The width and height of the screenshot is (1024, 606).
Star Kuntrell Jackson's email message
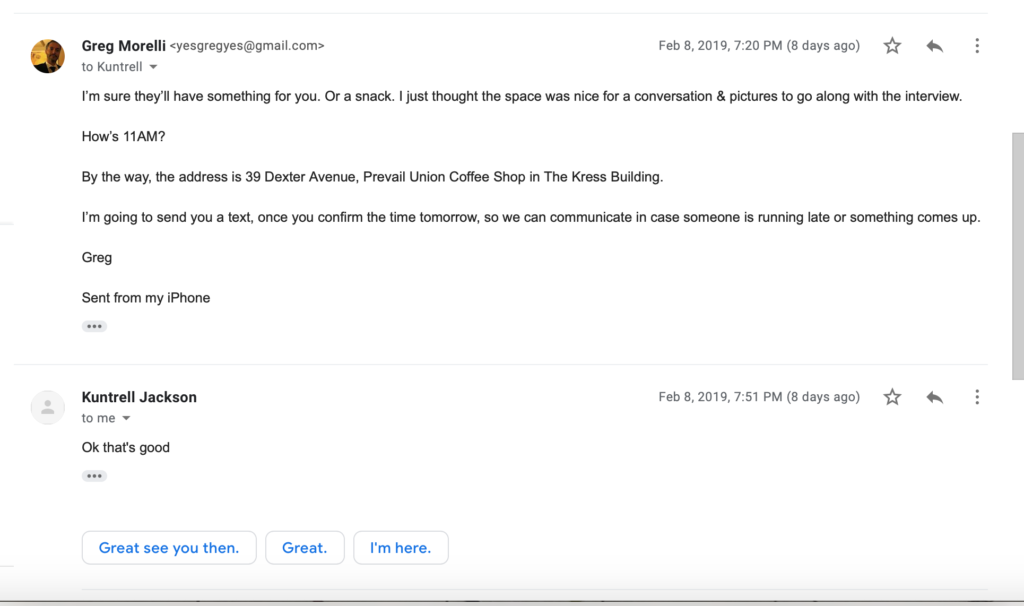pyautogui.click(x=892, y=397)
